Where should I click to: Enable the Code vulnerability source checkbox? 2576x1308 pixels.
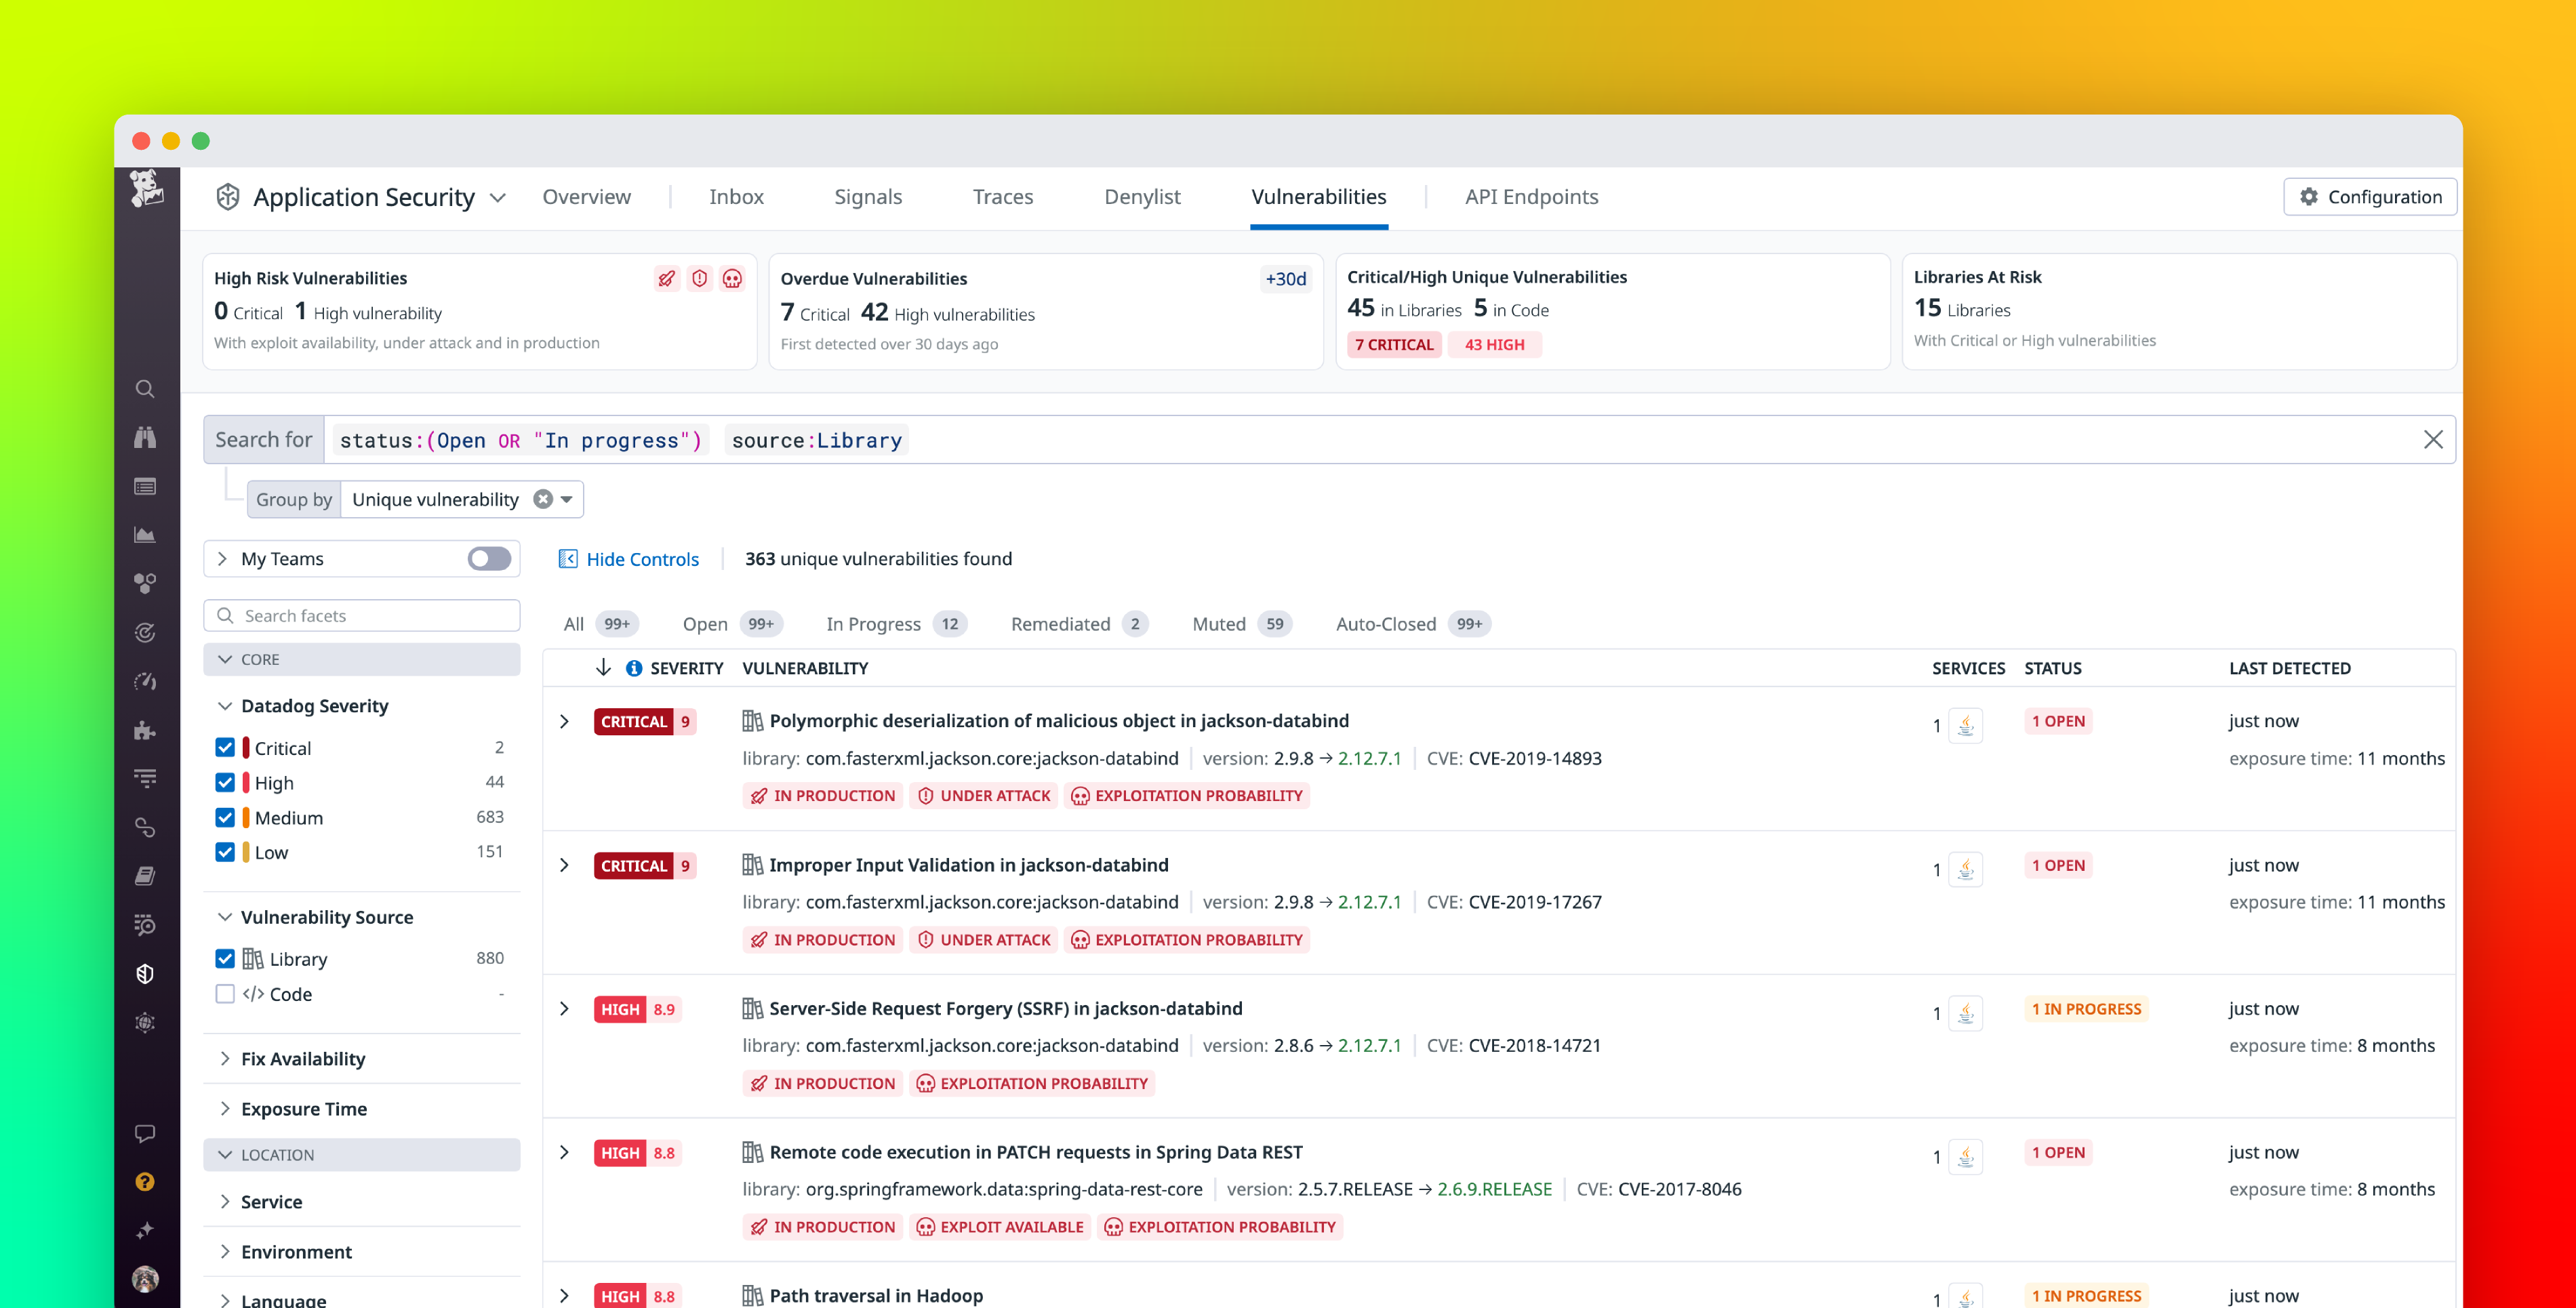[225, 994]
